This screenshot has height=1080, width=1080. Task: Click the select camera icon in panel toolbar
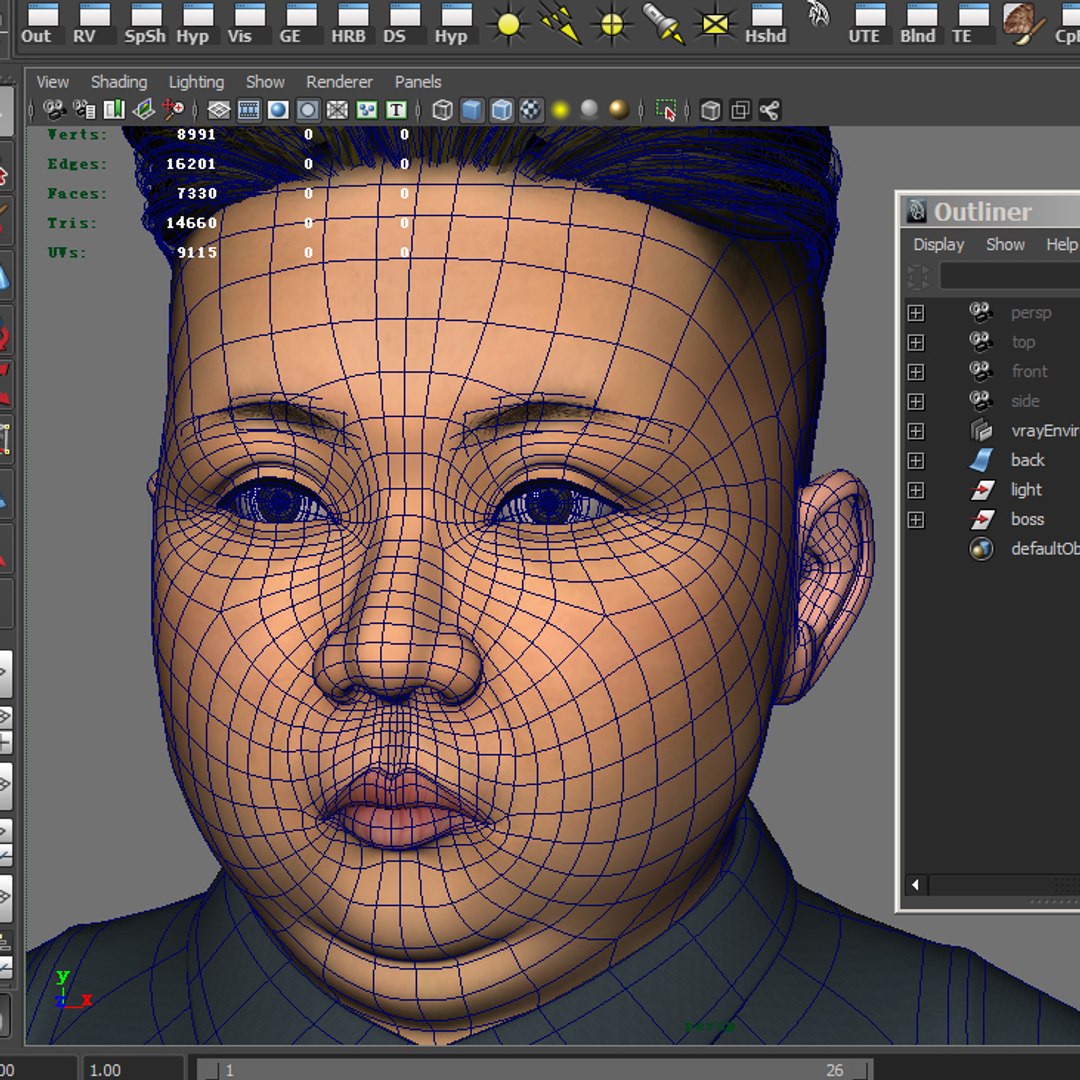[54, 110]
